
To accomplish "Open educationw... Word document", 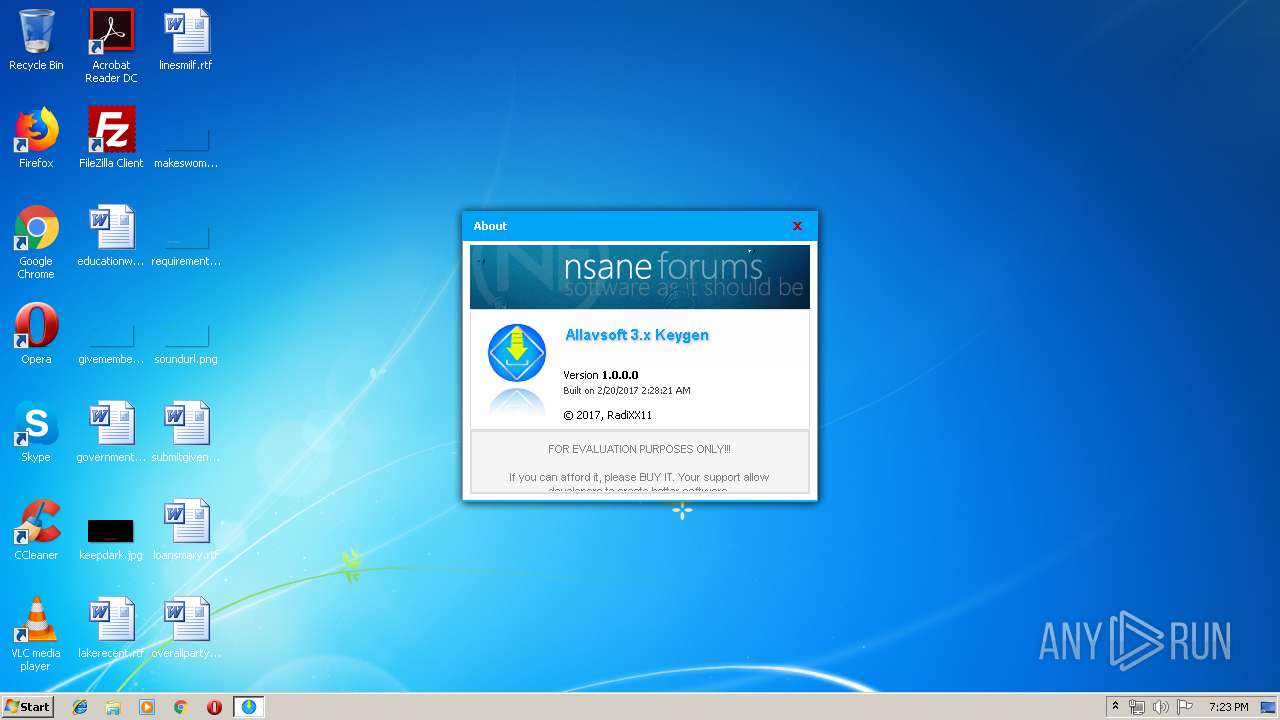I will coord(111,236).
